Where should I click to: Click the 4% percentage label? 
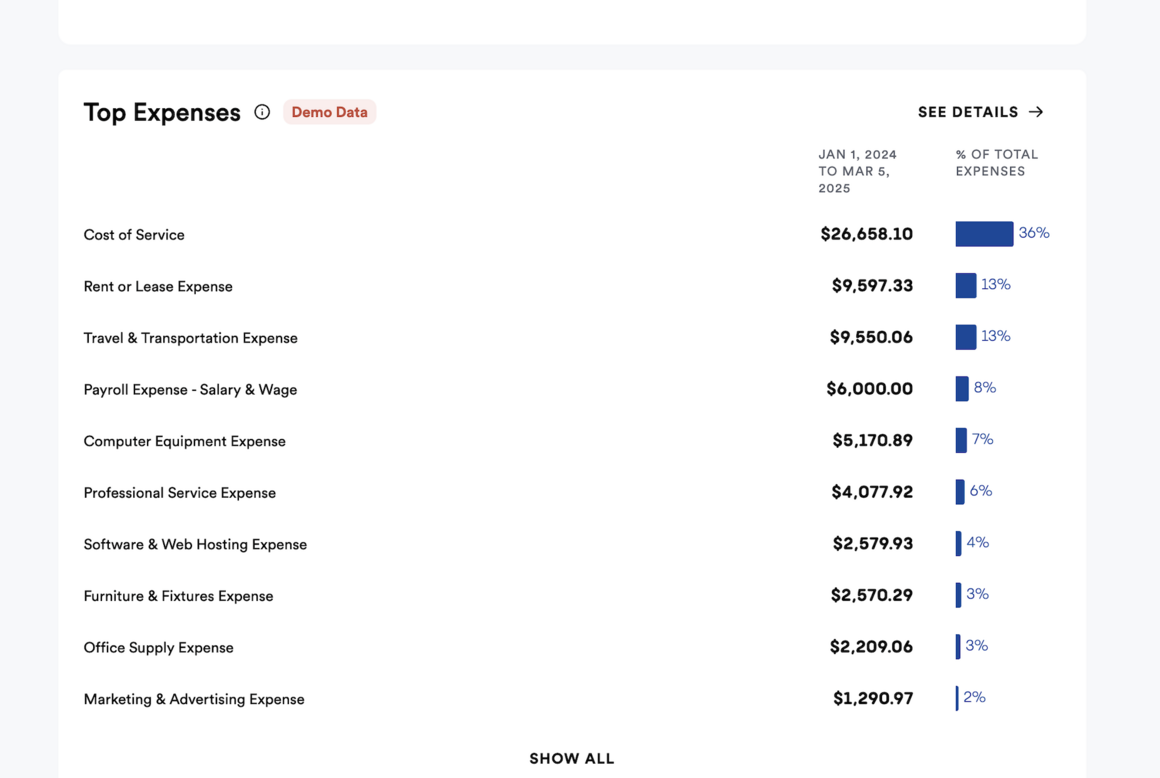pyautogui.click(x=977, y=543)
